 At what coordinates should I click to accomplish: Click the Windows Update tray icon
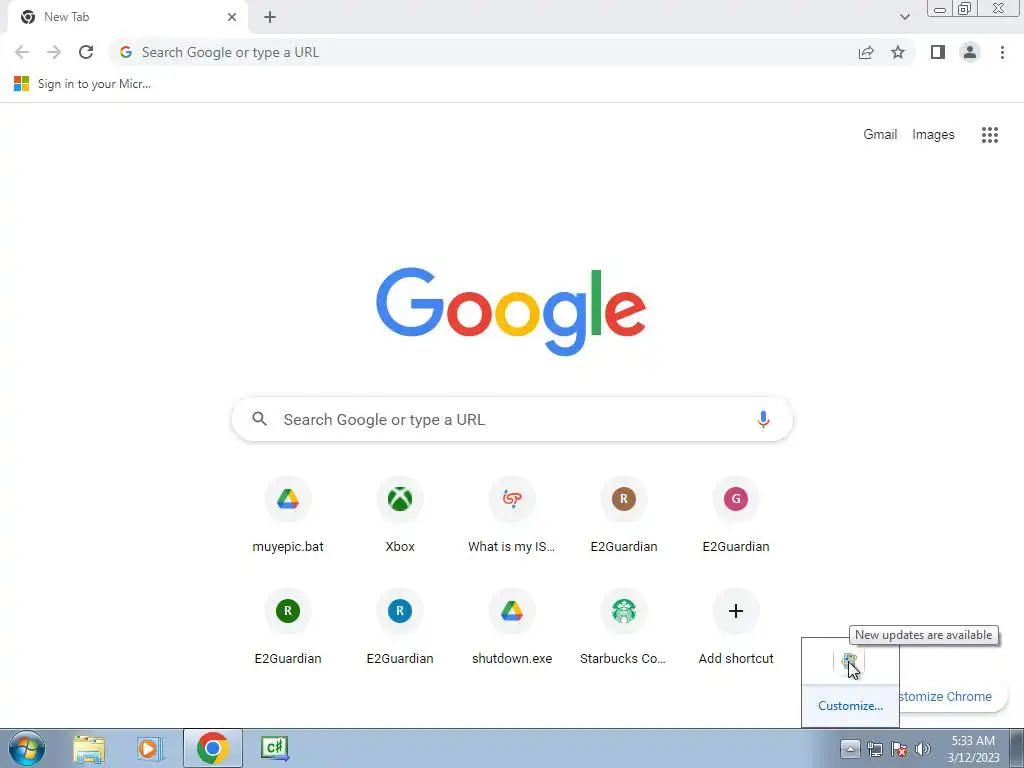pyautogui.click(x=849, y=662)
